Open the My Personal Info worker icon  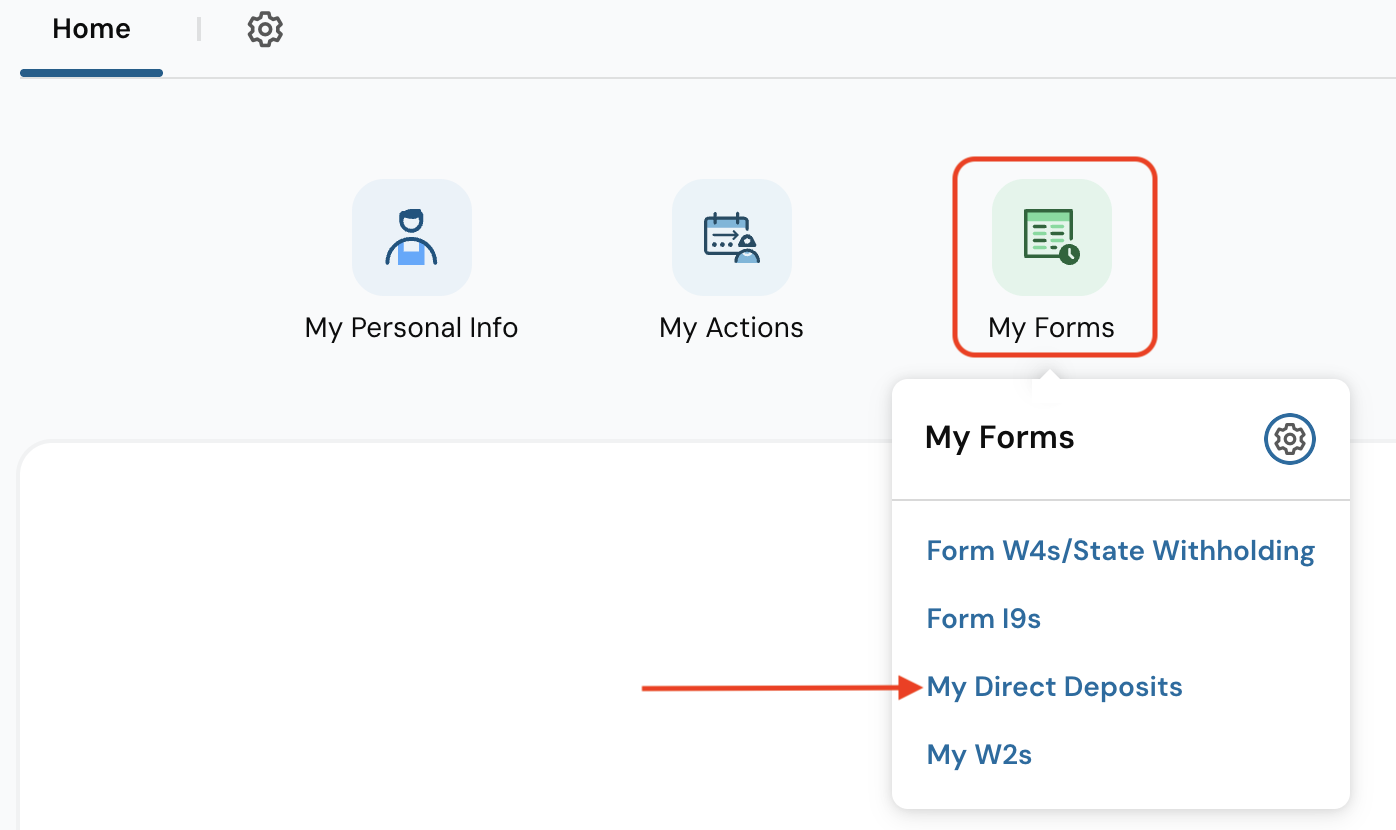411,237
